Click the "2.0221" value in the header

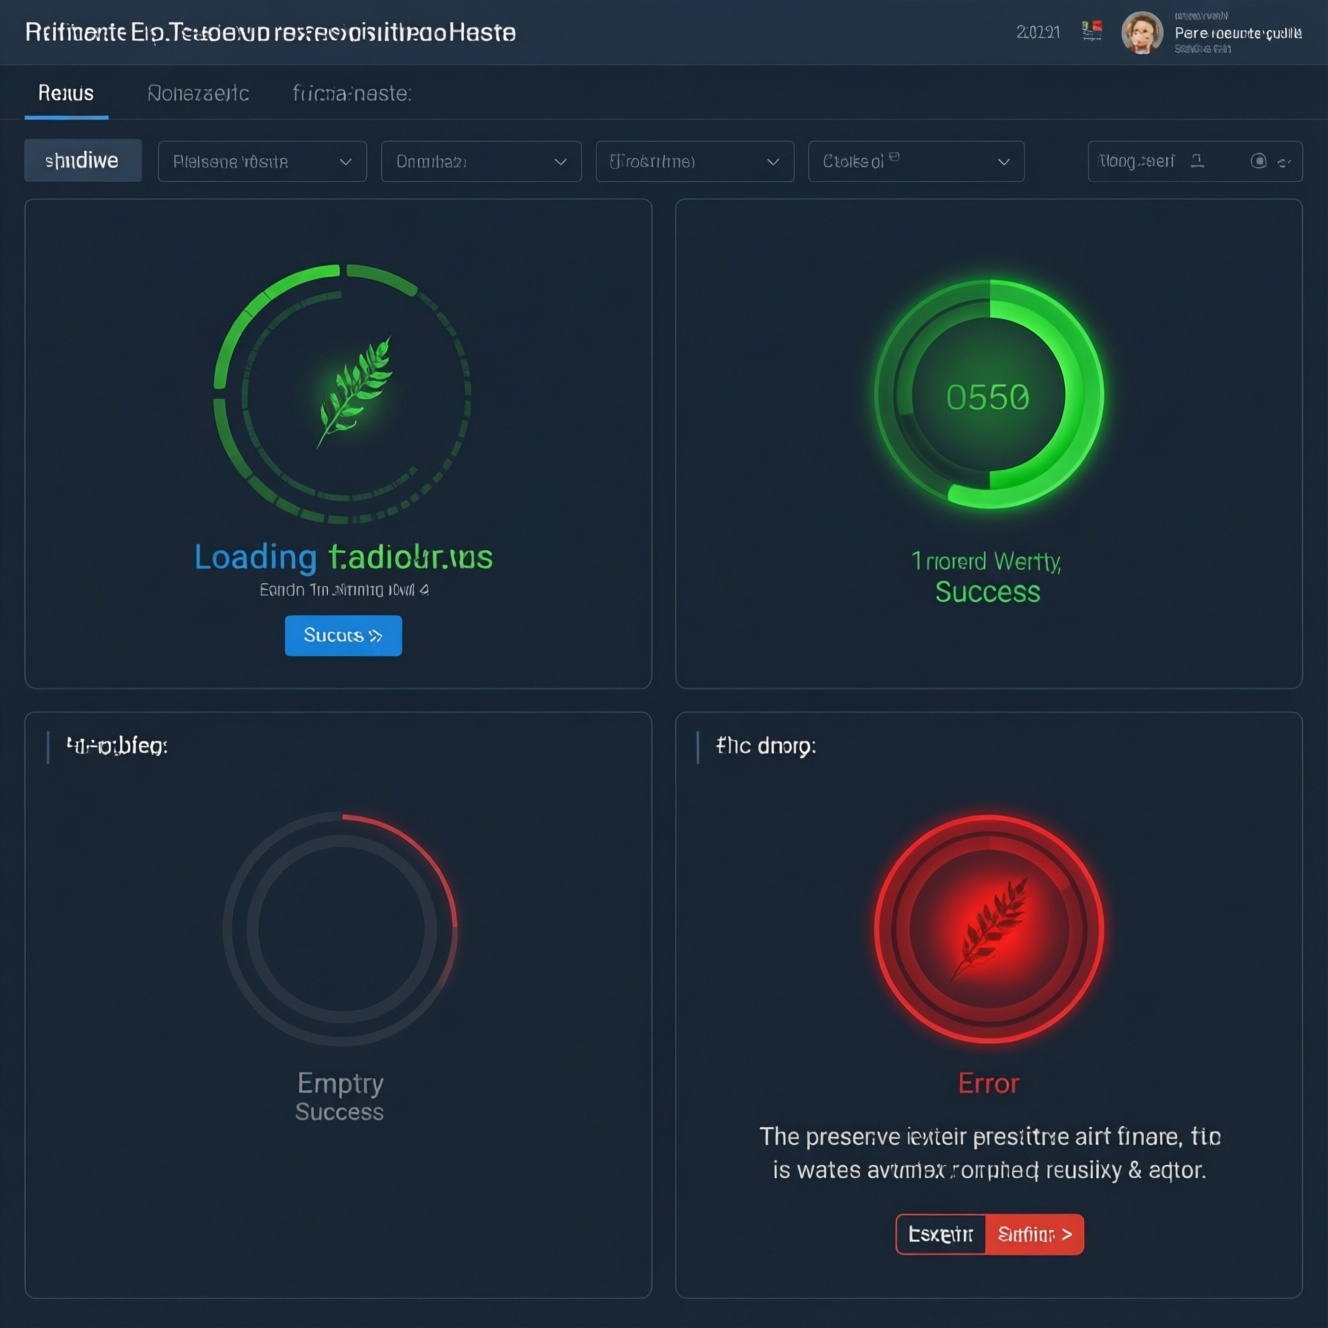1038,32
